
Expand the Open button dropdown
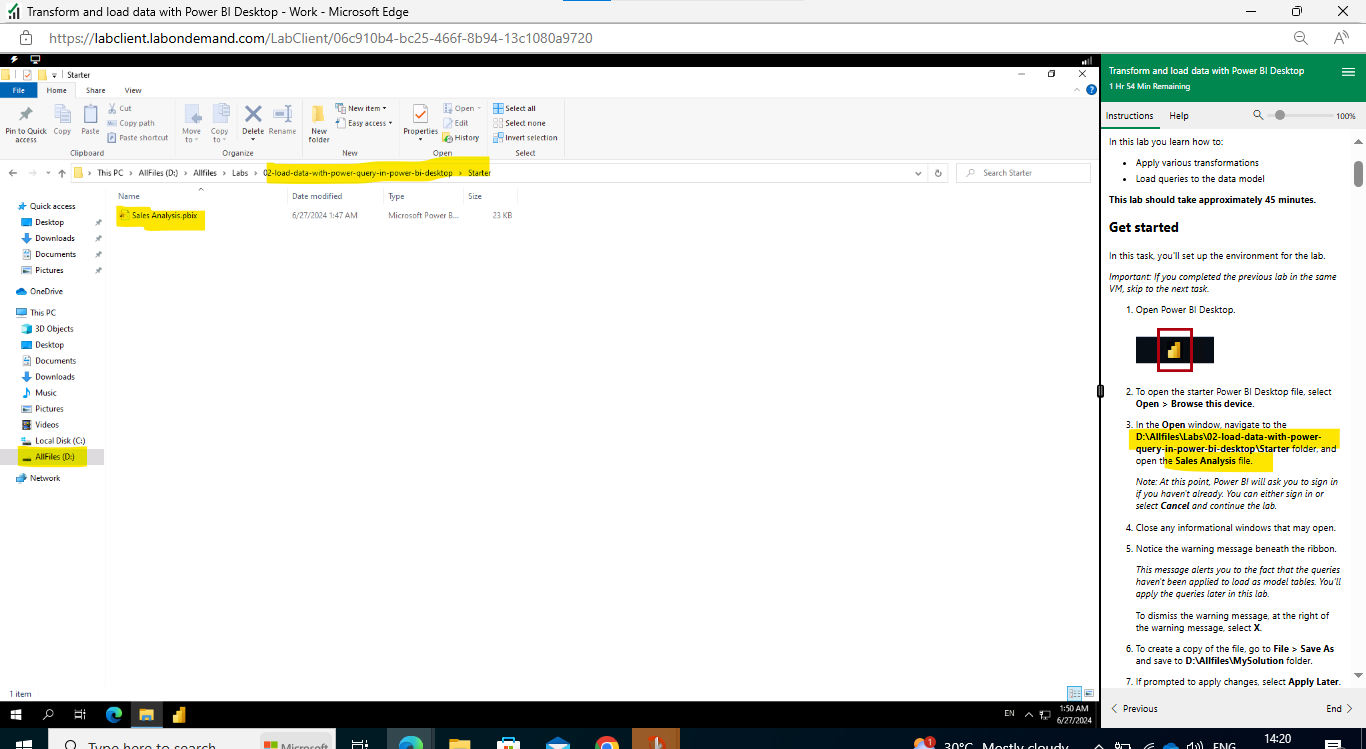pyautogui.click(x=480, y=108)
